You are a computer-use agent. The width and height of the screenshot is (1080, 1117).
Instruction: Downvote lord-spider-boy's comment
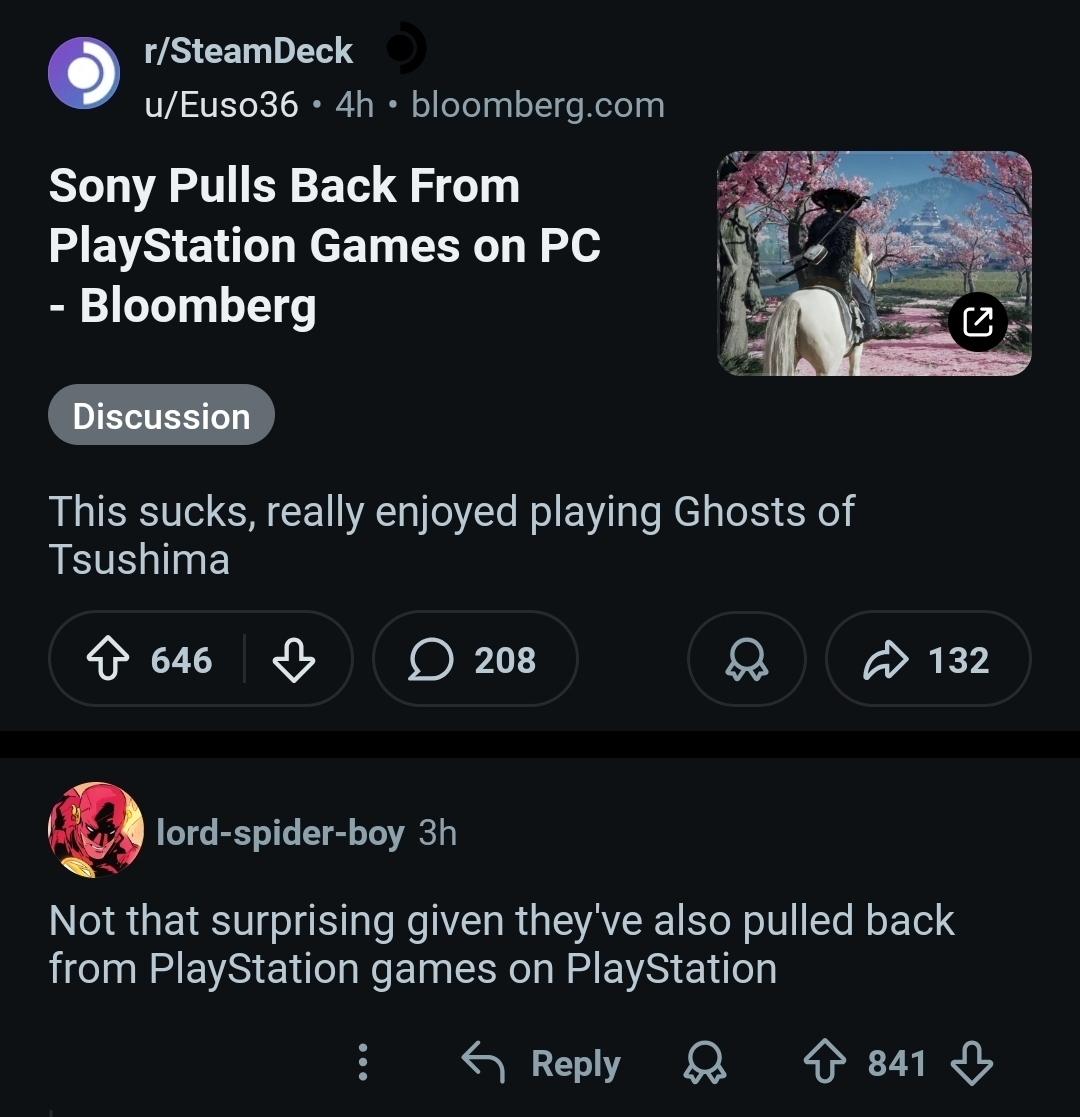[x=971, y=1063]
